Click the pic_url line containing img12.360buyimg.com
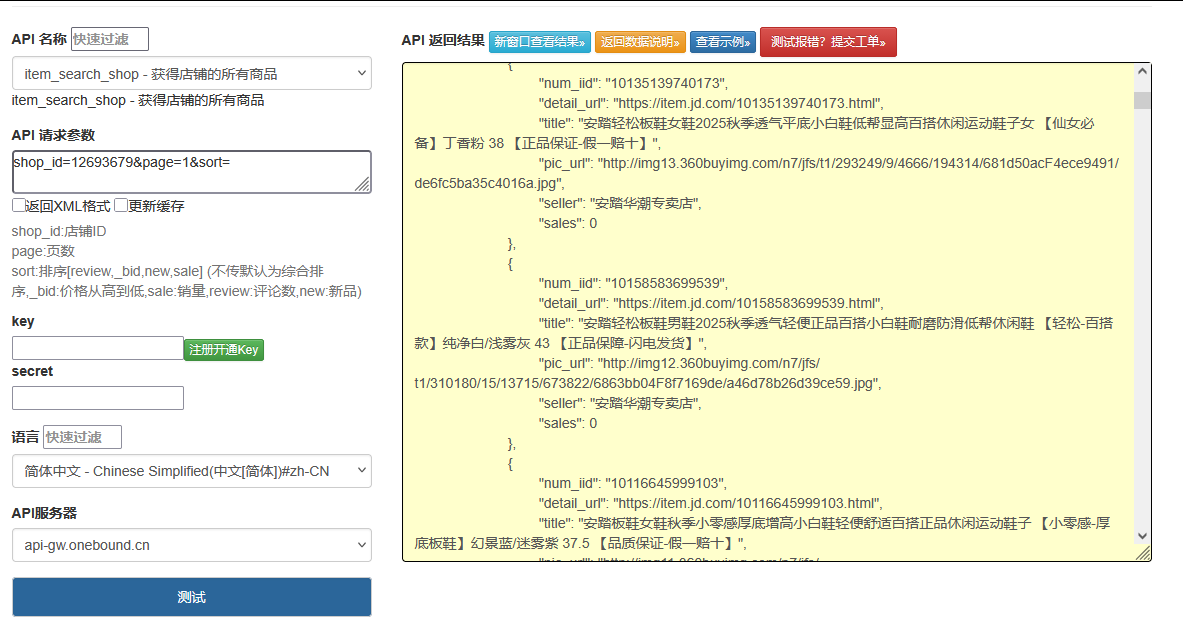This screenshot has width=1183, height=625. (x=679, y=363)
